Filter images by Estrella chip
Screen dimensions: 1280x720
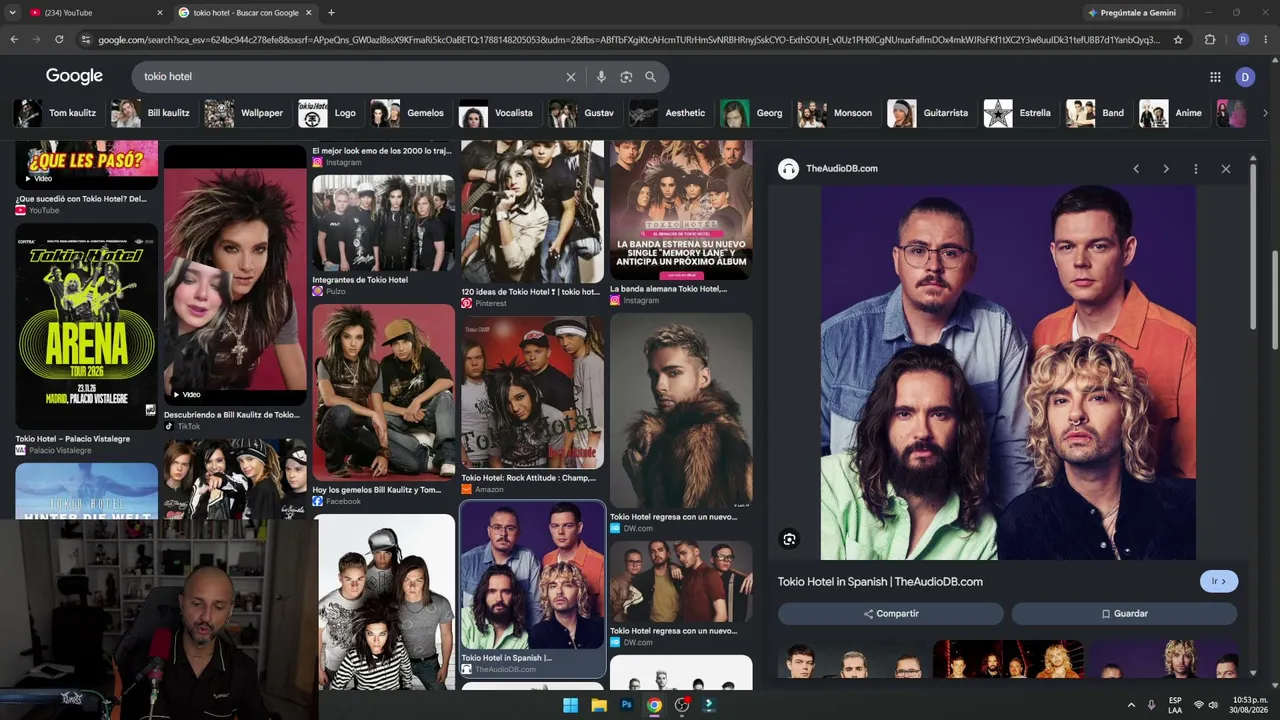point(1018,113)
